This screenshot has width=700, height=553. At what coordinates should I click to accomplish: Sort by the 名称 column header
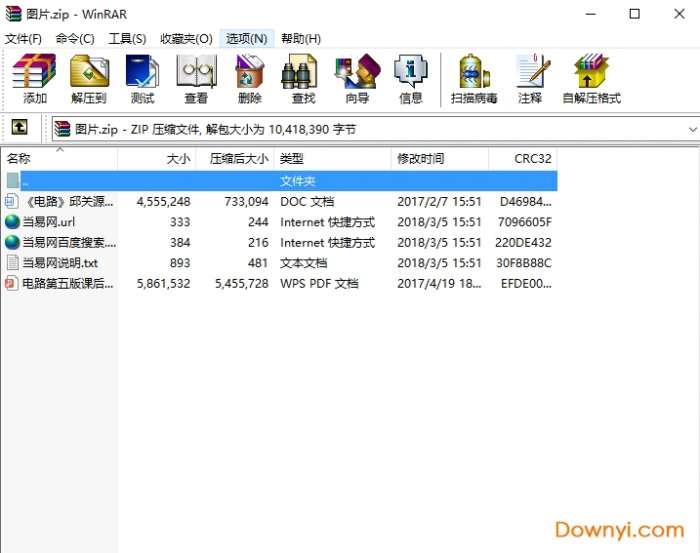(x=59, y=159)
